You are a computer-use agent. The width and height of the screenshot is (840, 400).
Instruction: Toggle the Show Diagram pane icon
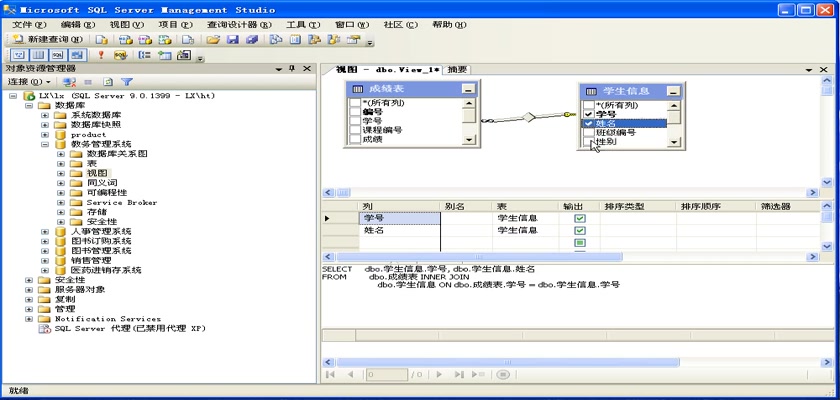click(19, 56)
